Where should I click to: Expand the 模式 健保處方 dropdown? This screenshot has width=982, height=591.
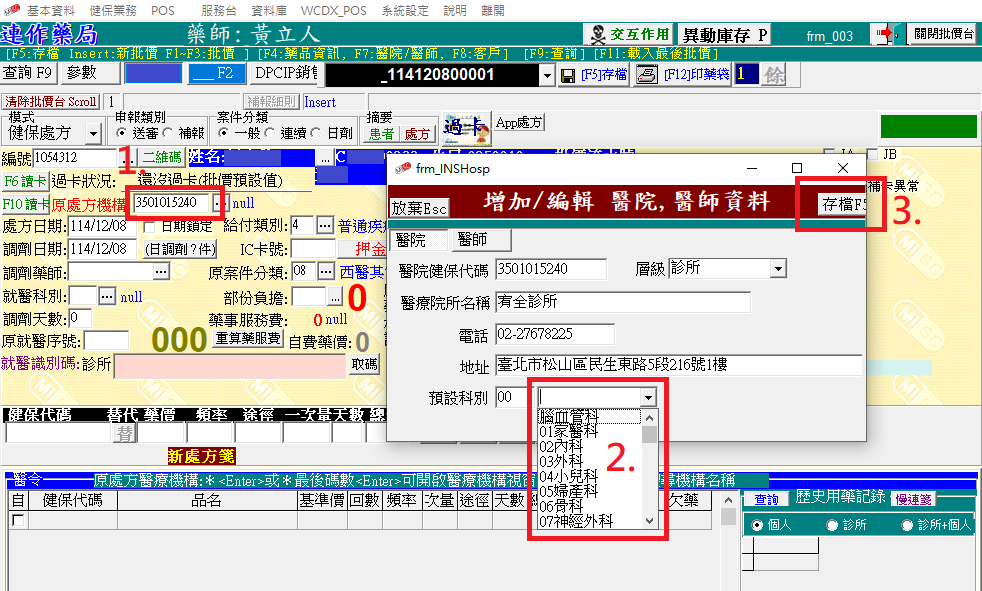point(93,133)
